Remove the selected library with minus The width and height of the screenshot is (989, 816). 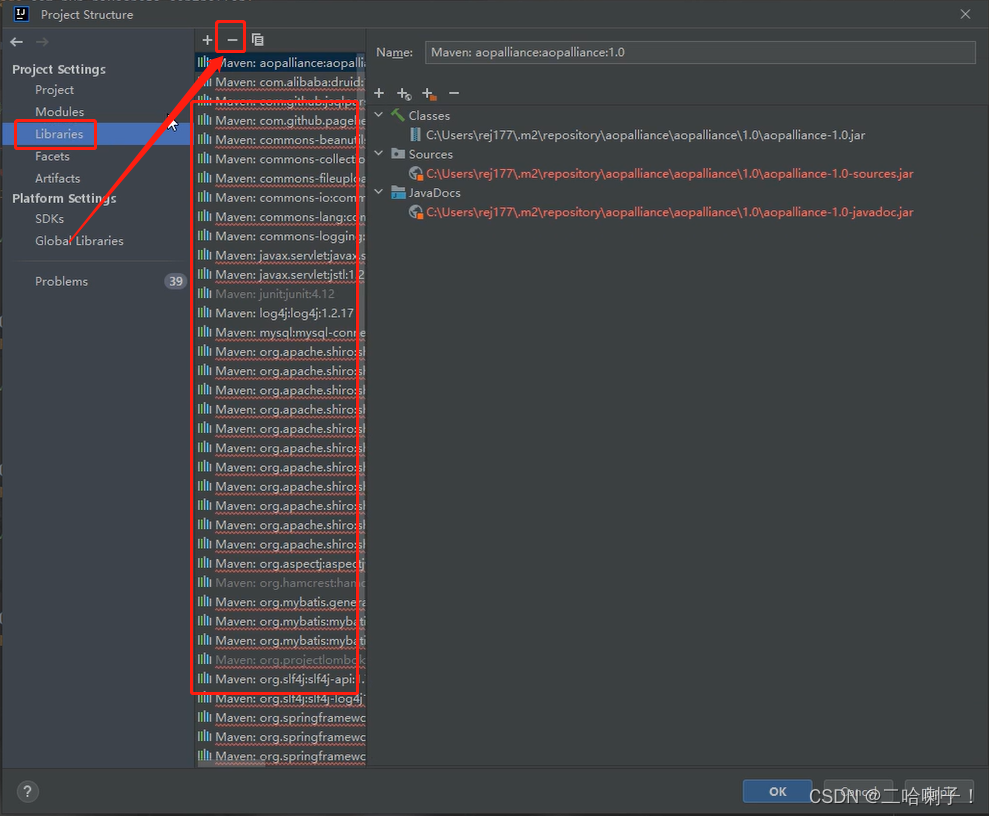pyautogui.click(x=232, y=40)
